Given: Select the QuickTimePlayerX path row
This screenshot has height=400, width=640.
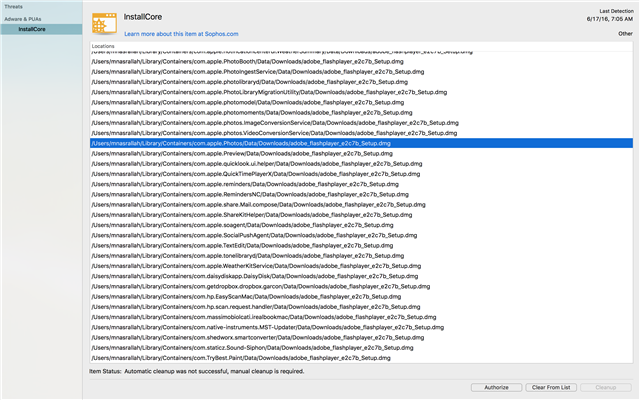Looking at the screenshot, I should [x=361, y=174].
